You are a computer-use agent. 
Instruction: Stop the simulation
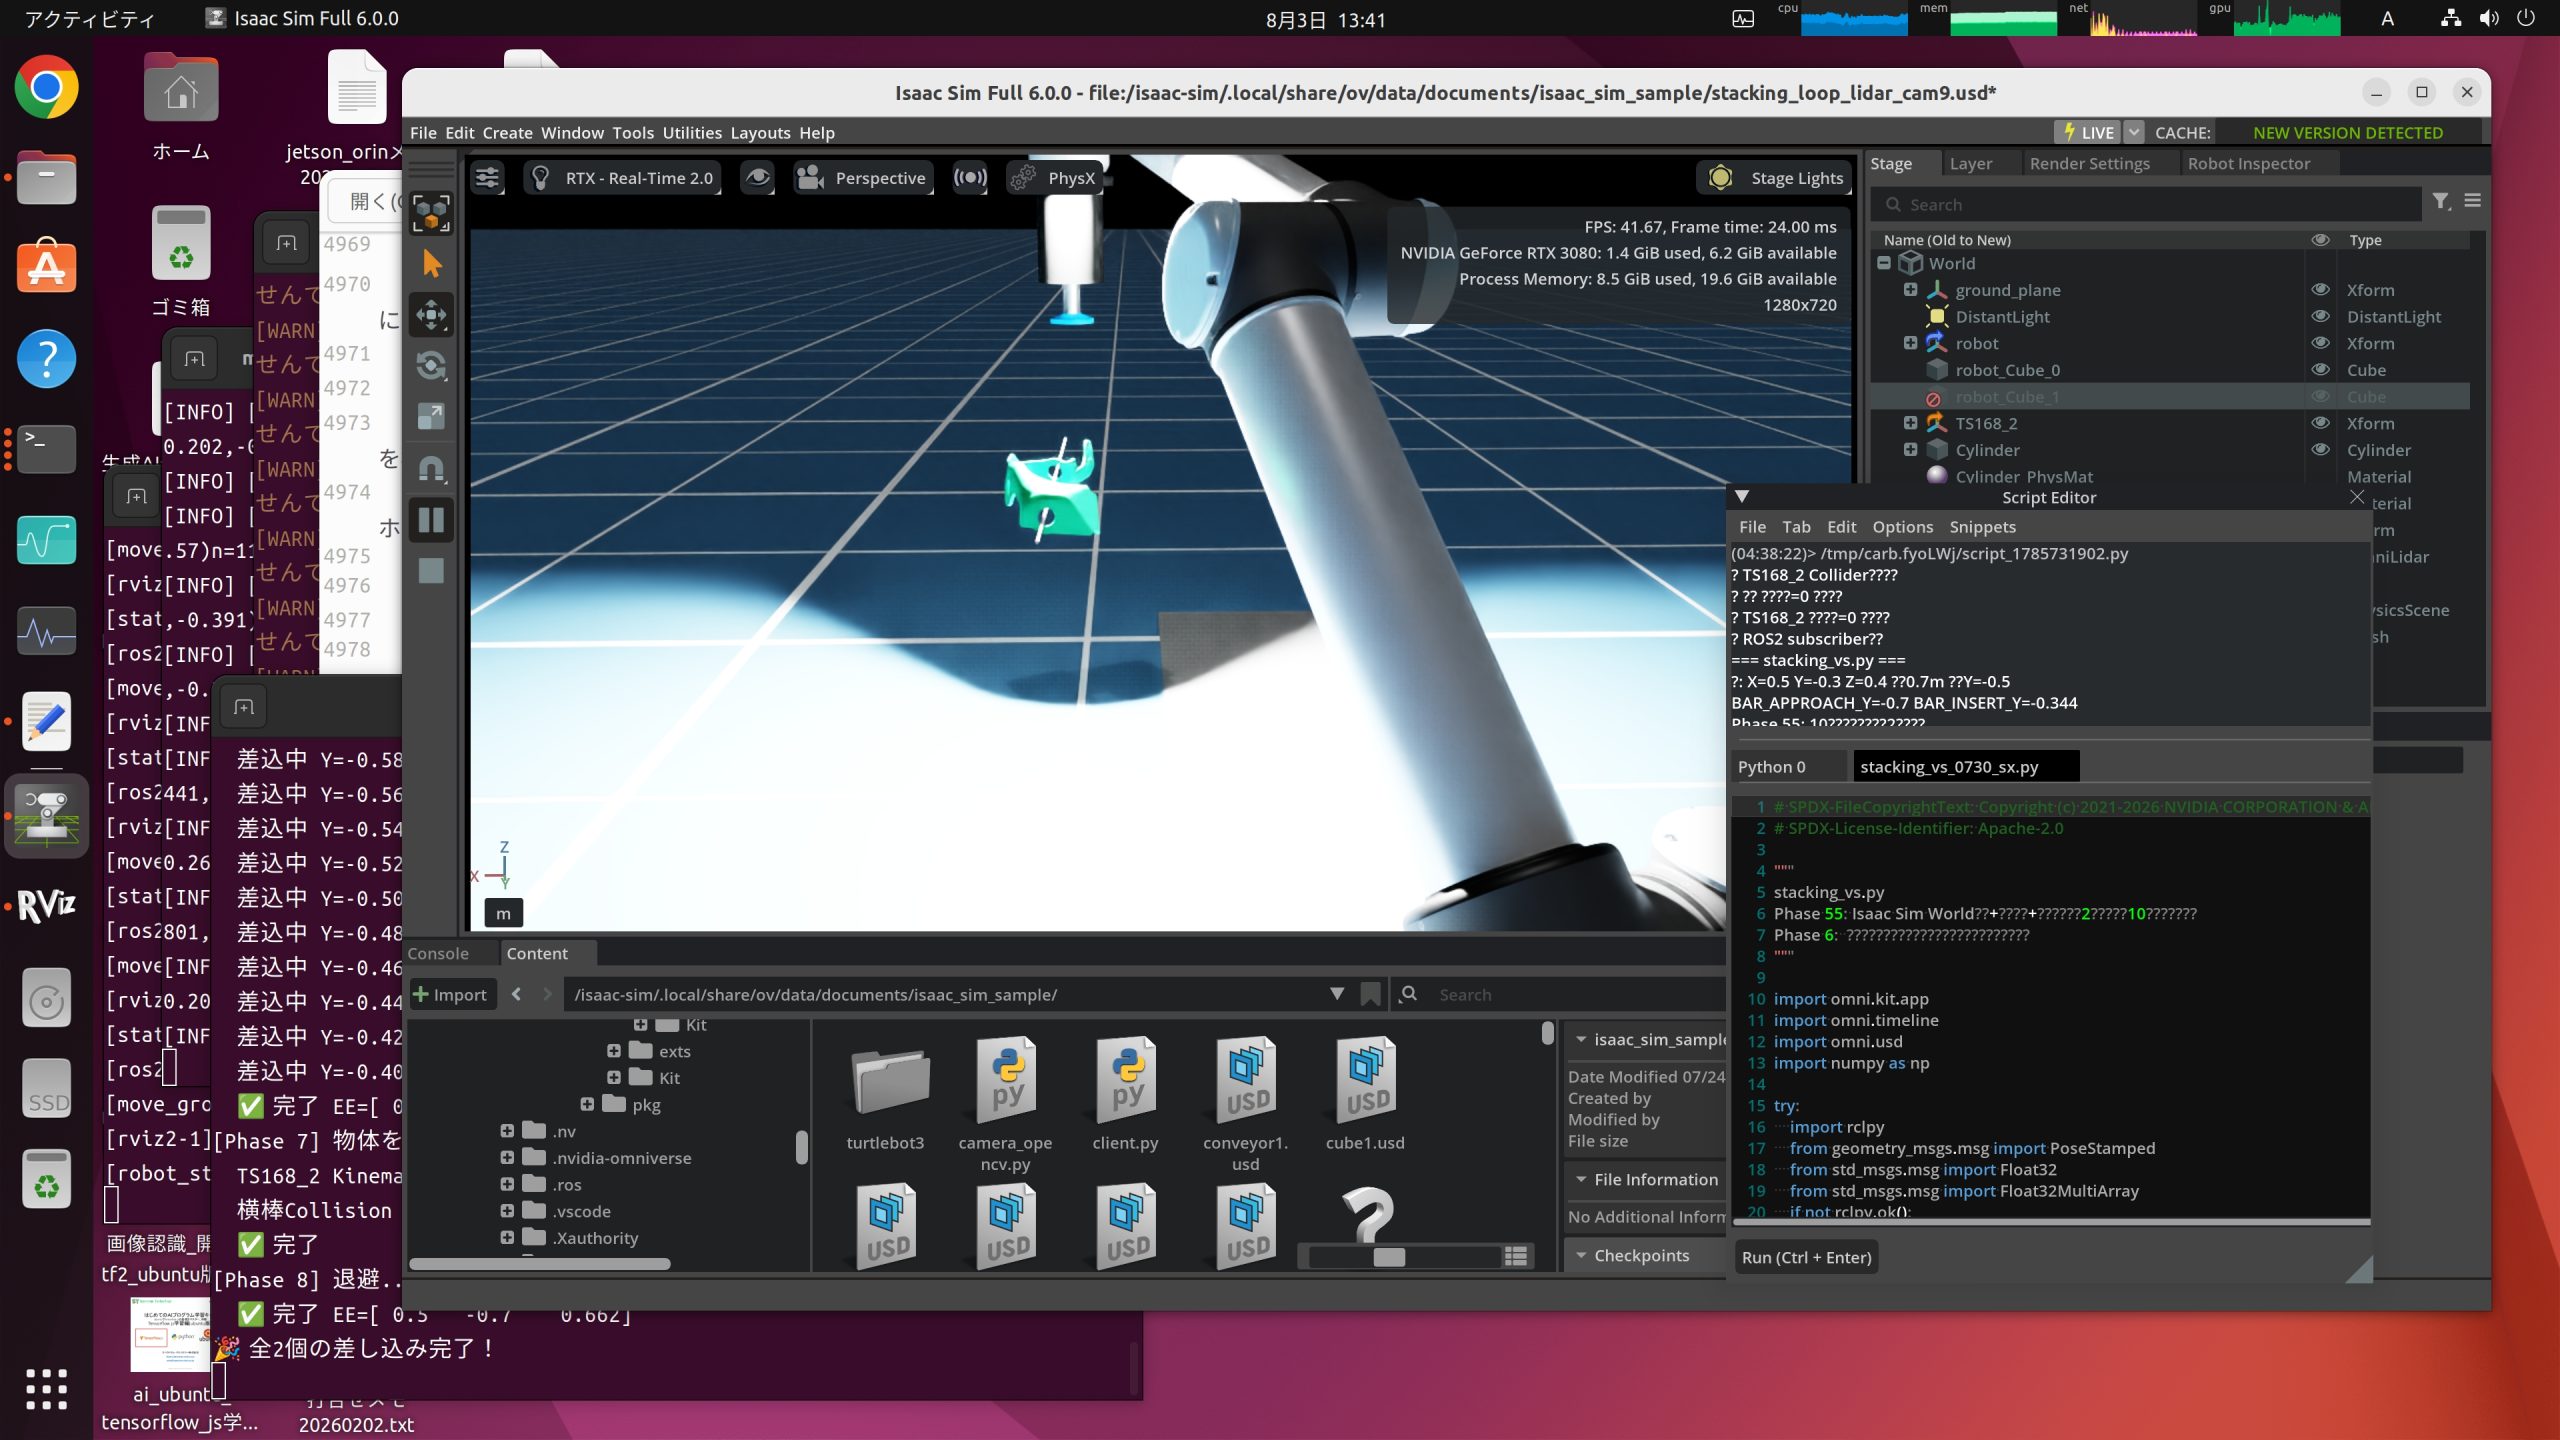(x=431, y=571)
